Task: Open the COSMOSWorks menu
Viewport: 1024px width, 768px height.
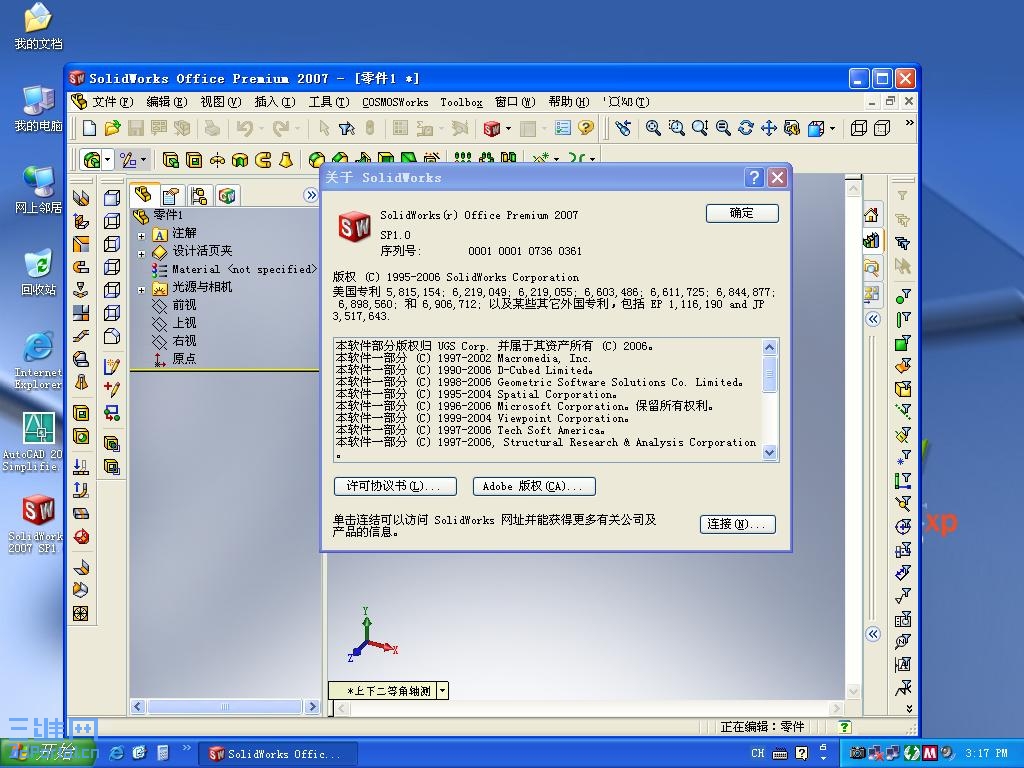Action: tap(395, 103)
